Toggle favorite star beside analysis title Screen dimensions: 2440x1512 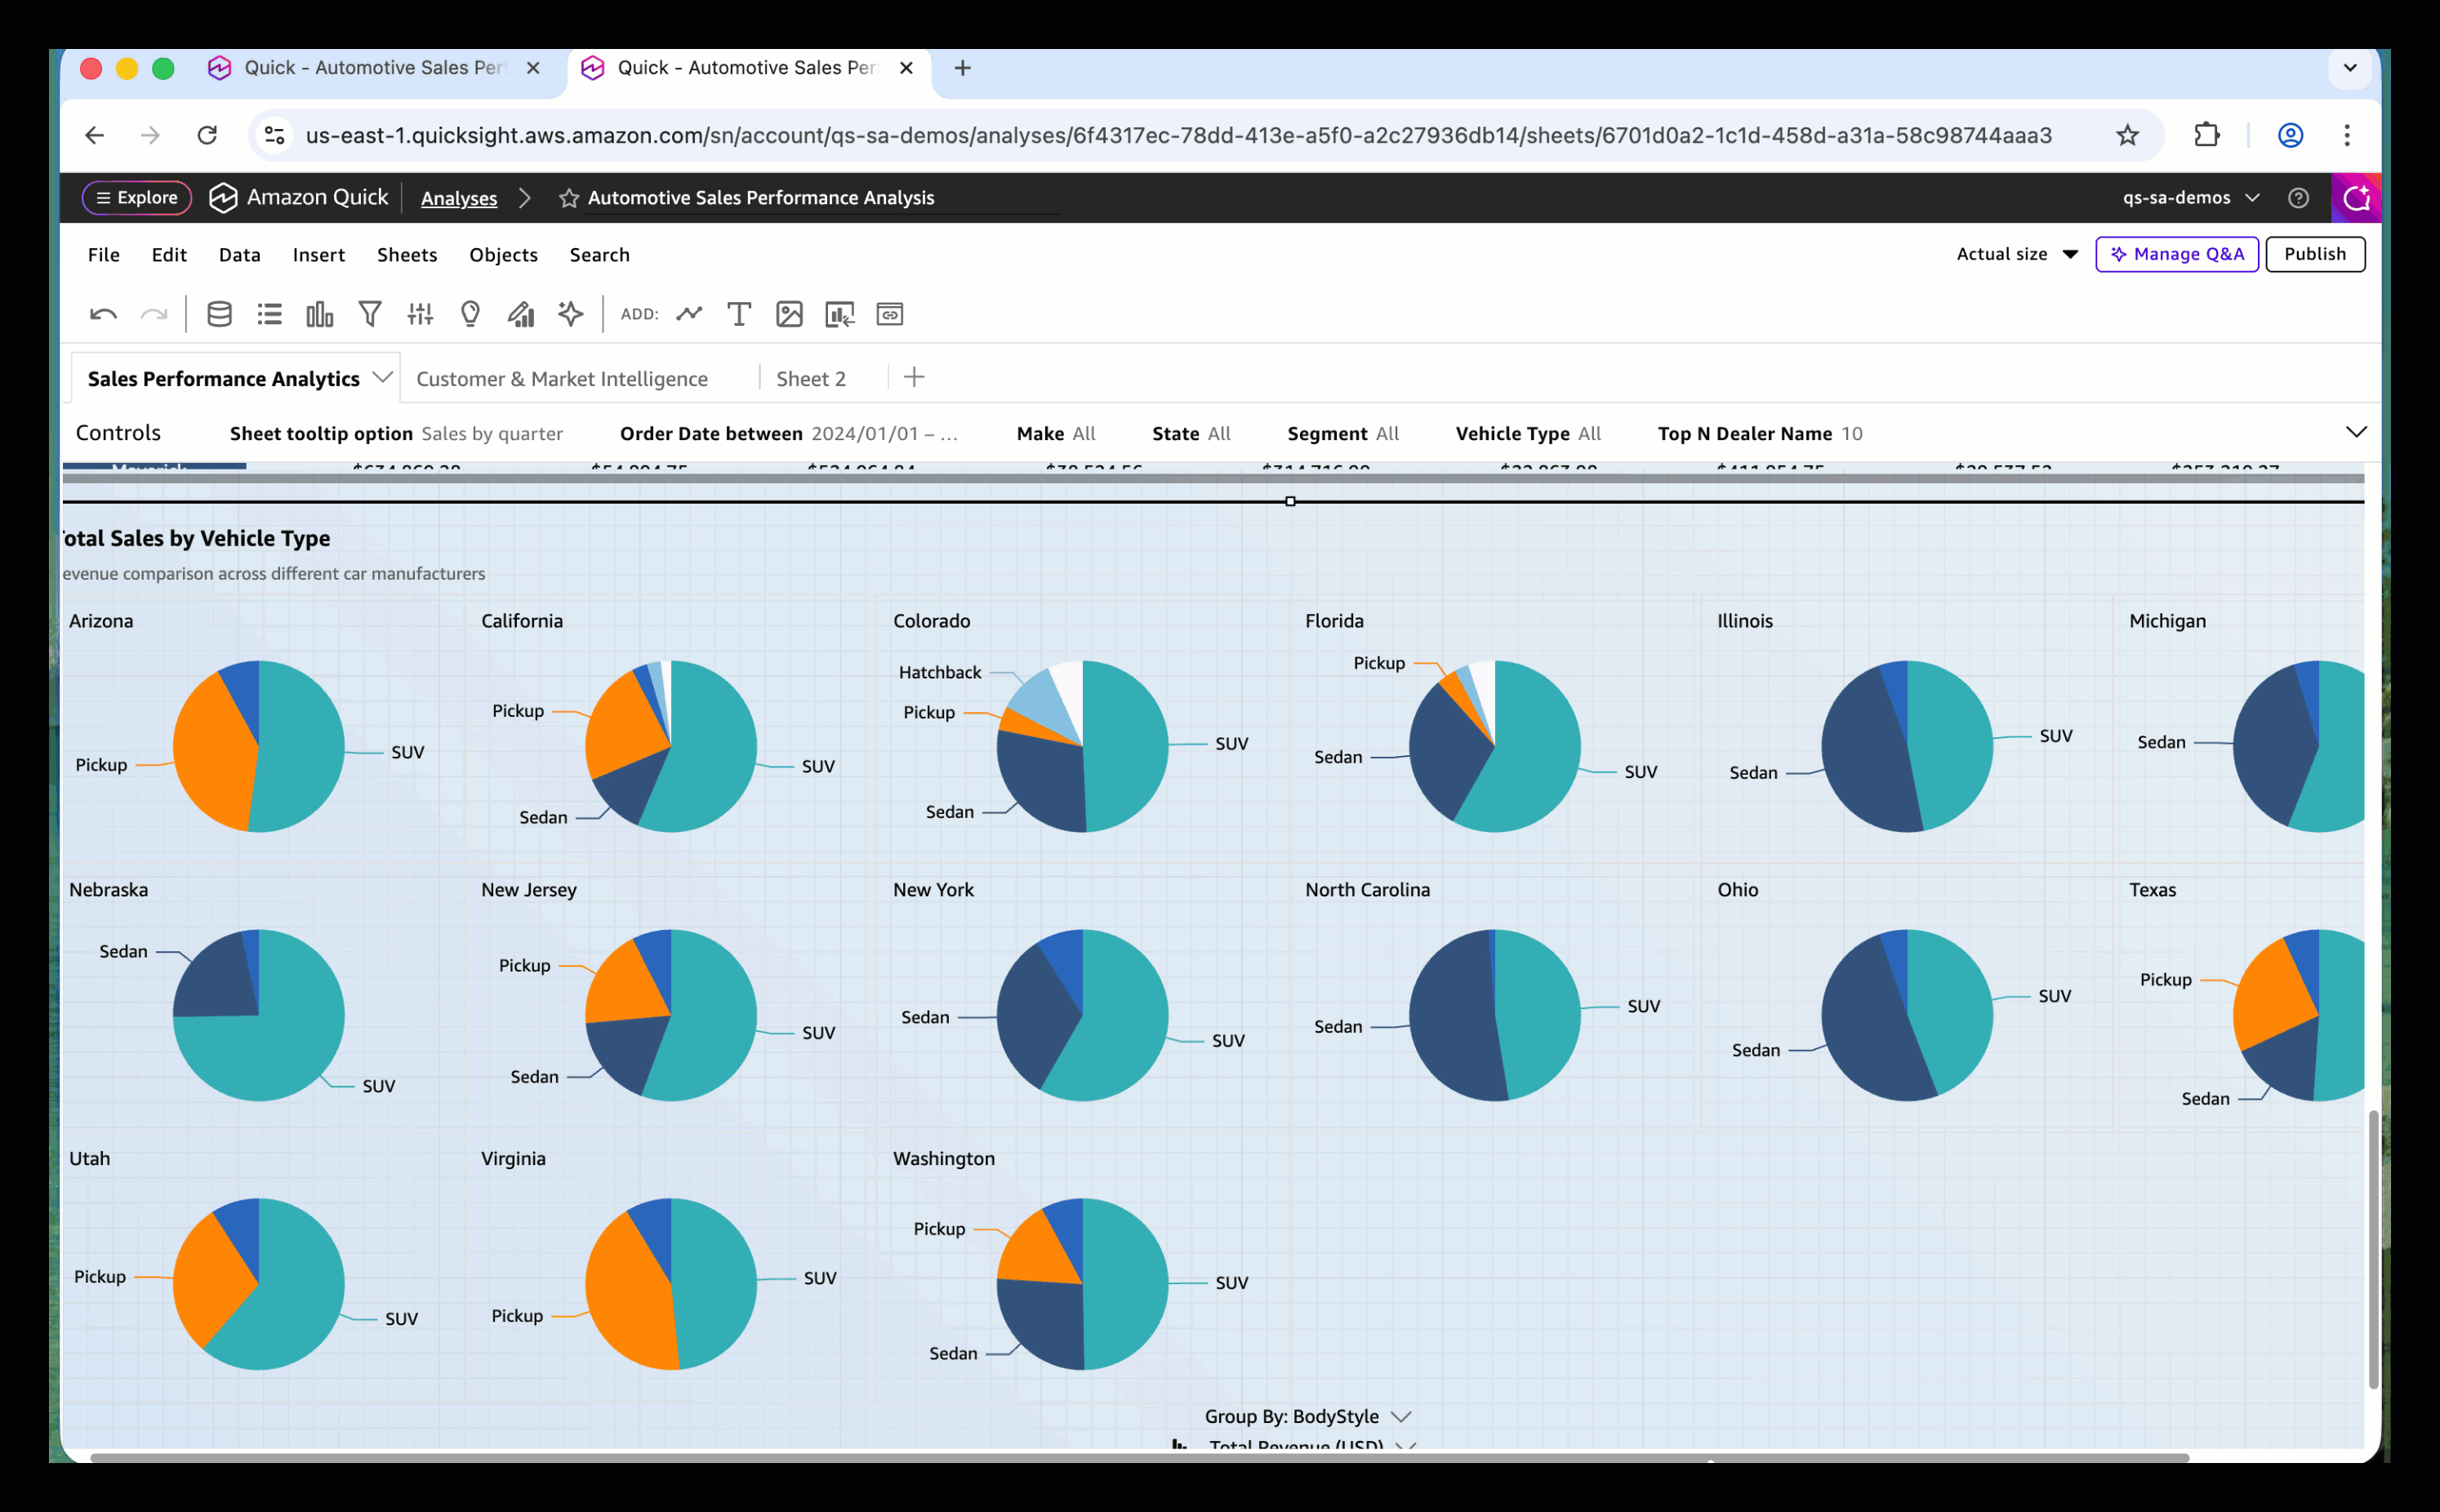coord(569,198)
